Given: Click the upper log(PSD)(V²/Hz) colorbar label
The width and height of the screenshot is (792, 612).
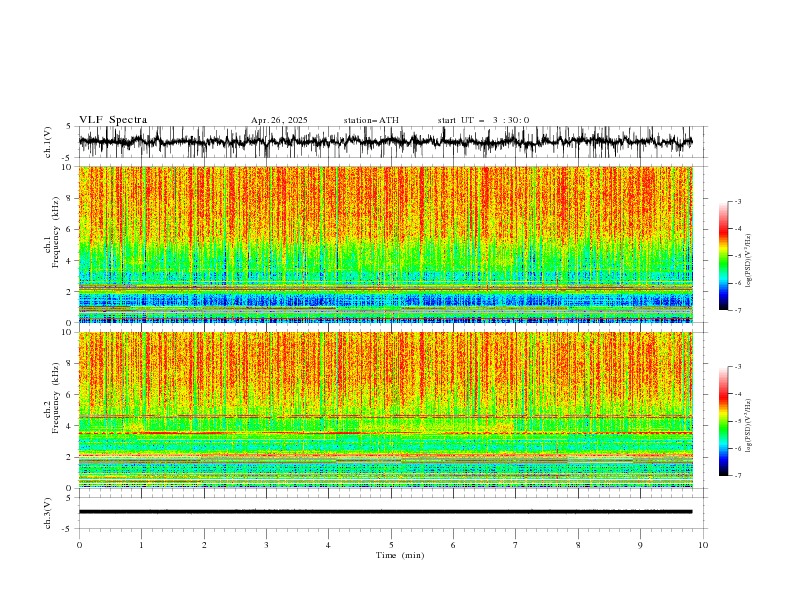Looking at the screenshot, I should 749,261.
